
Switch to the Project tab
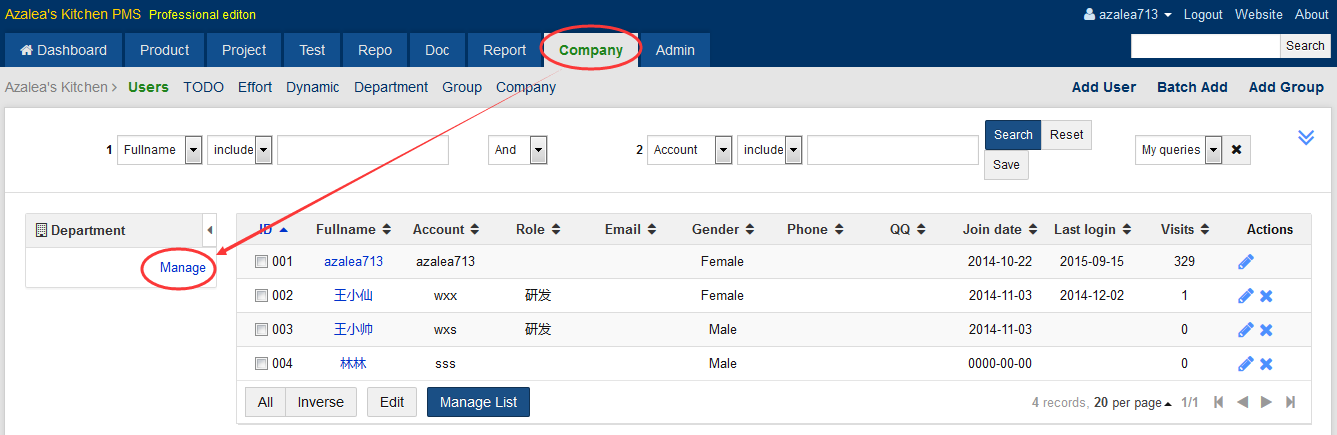244,50
